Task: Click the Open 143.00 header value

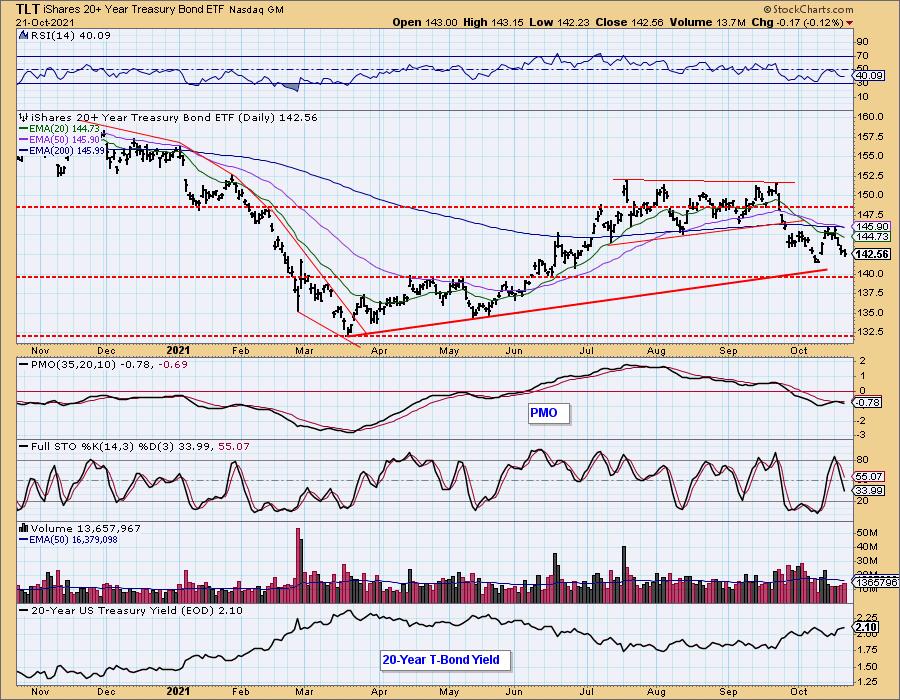Action: (x=425, y=23)
